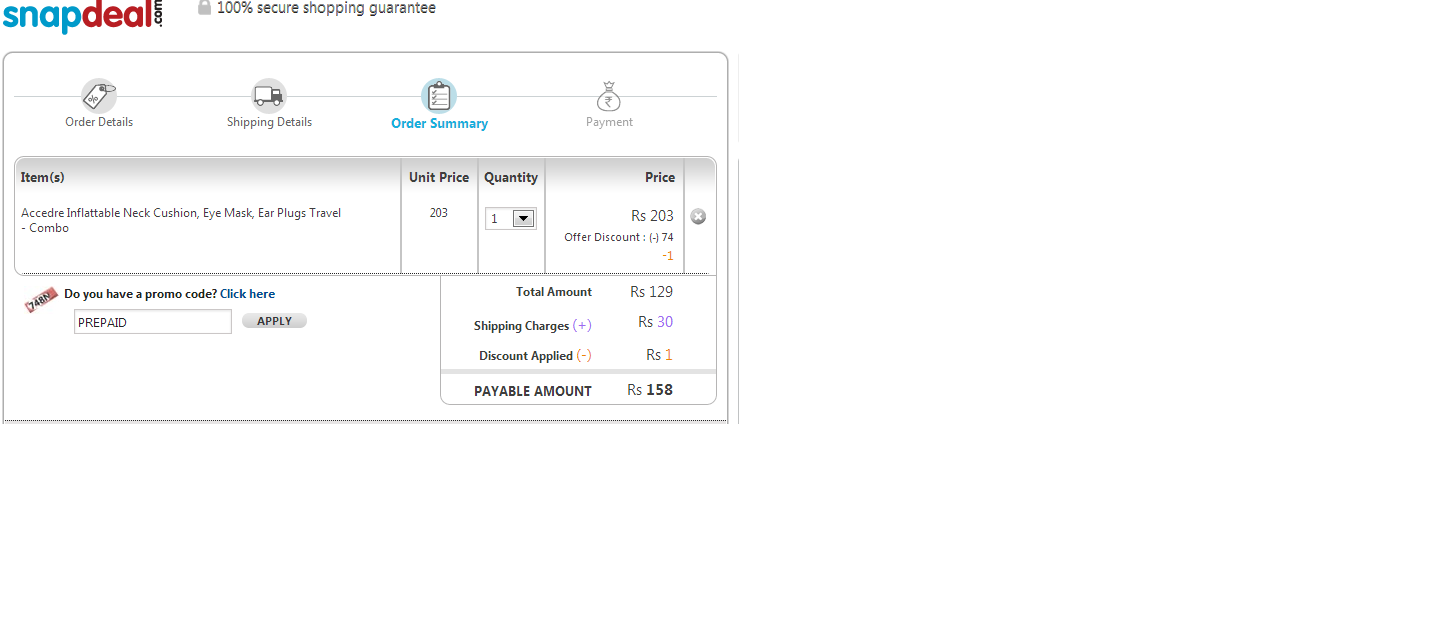The height and width of the screenshot is (640, 1449).
Task: Select the Order Summary step label
Action: tap(439, 123)
